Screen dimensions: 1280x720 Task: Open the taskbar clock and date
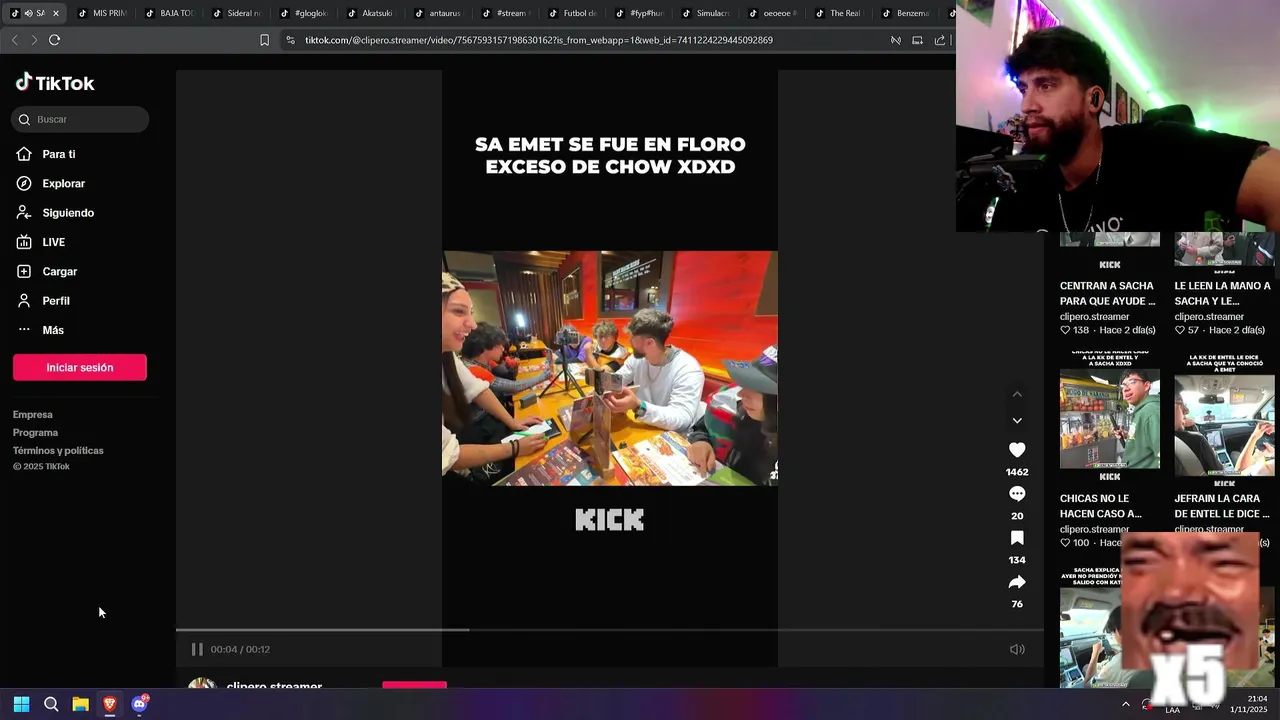click(1250, 704)
